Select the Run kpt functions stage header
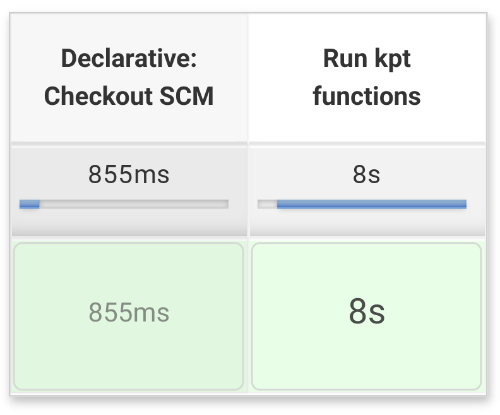Viewport: 500px width, 415px height. pos(367,77)
